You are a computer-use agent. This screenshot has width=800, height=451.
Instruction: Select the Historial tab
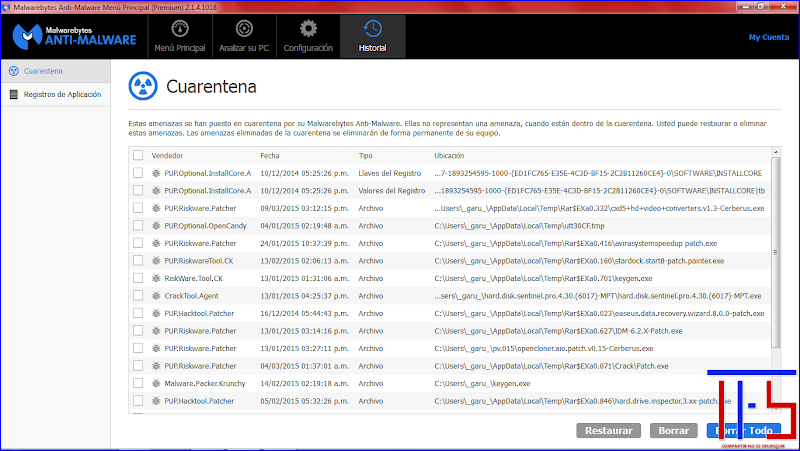click(372, 36)
